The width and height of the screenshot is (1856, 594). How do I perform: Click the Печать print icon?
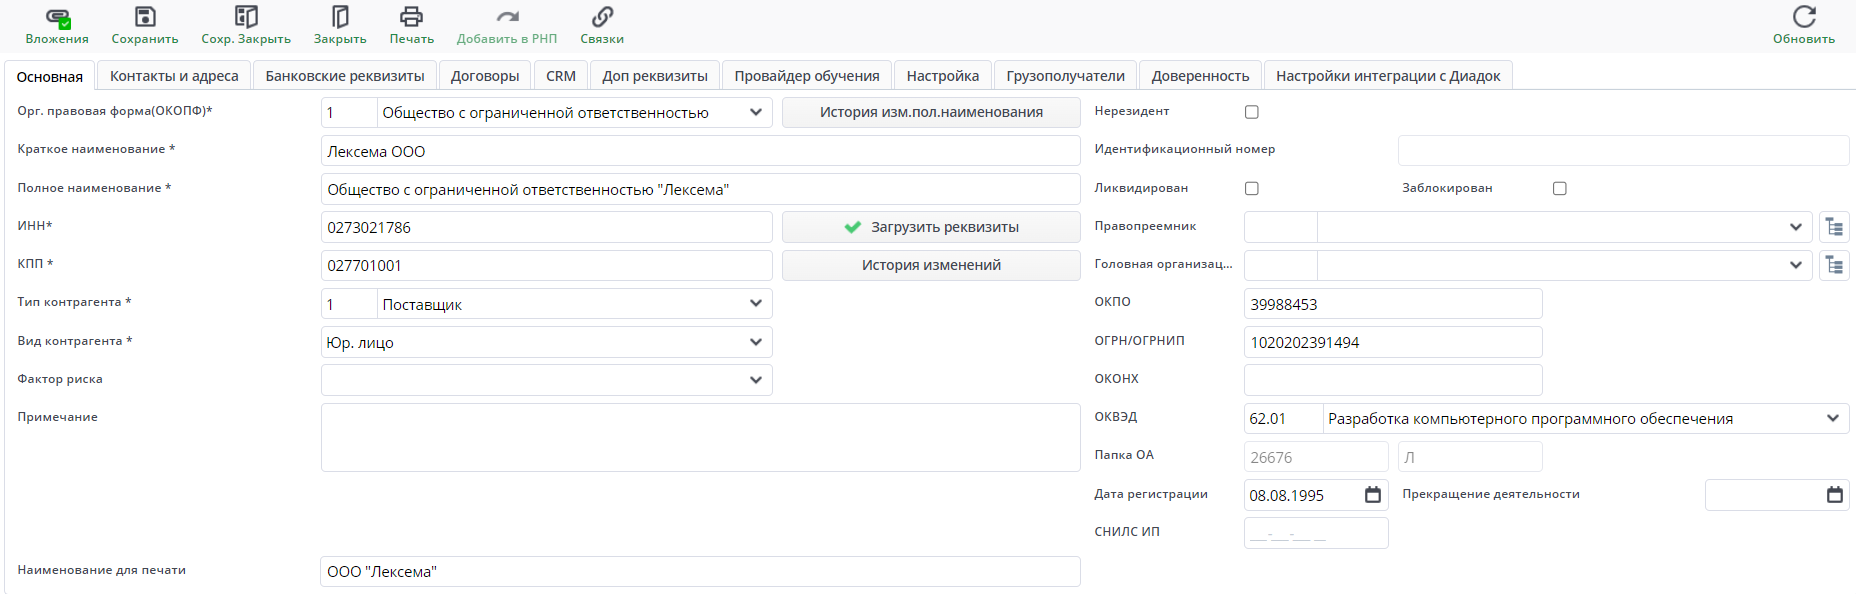click(411, 18)
